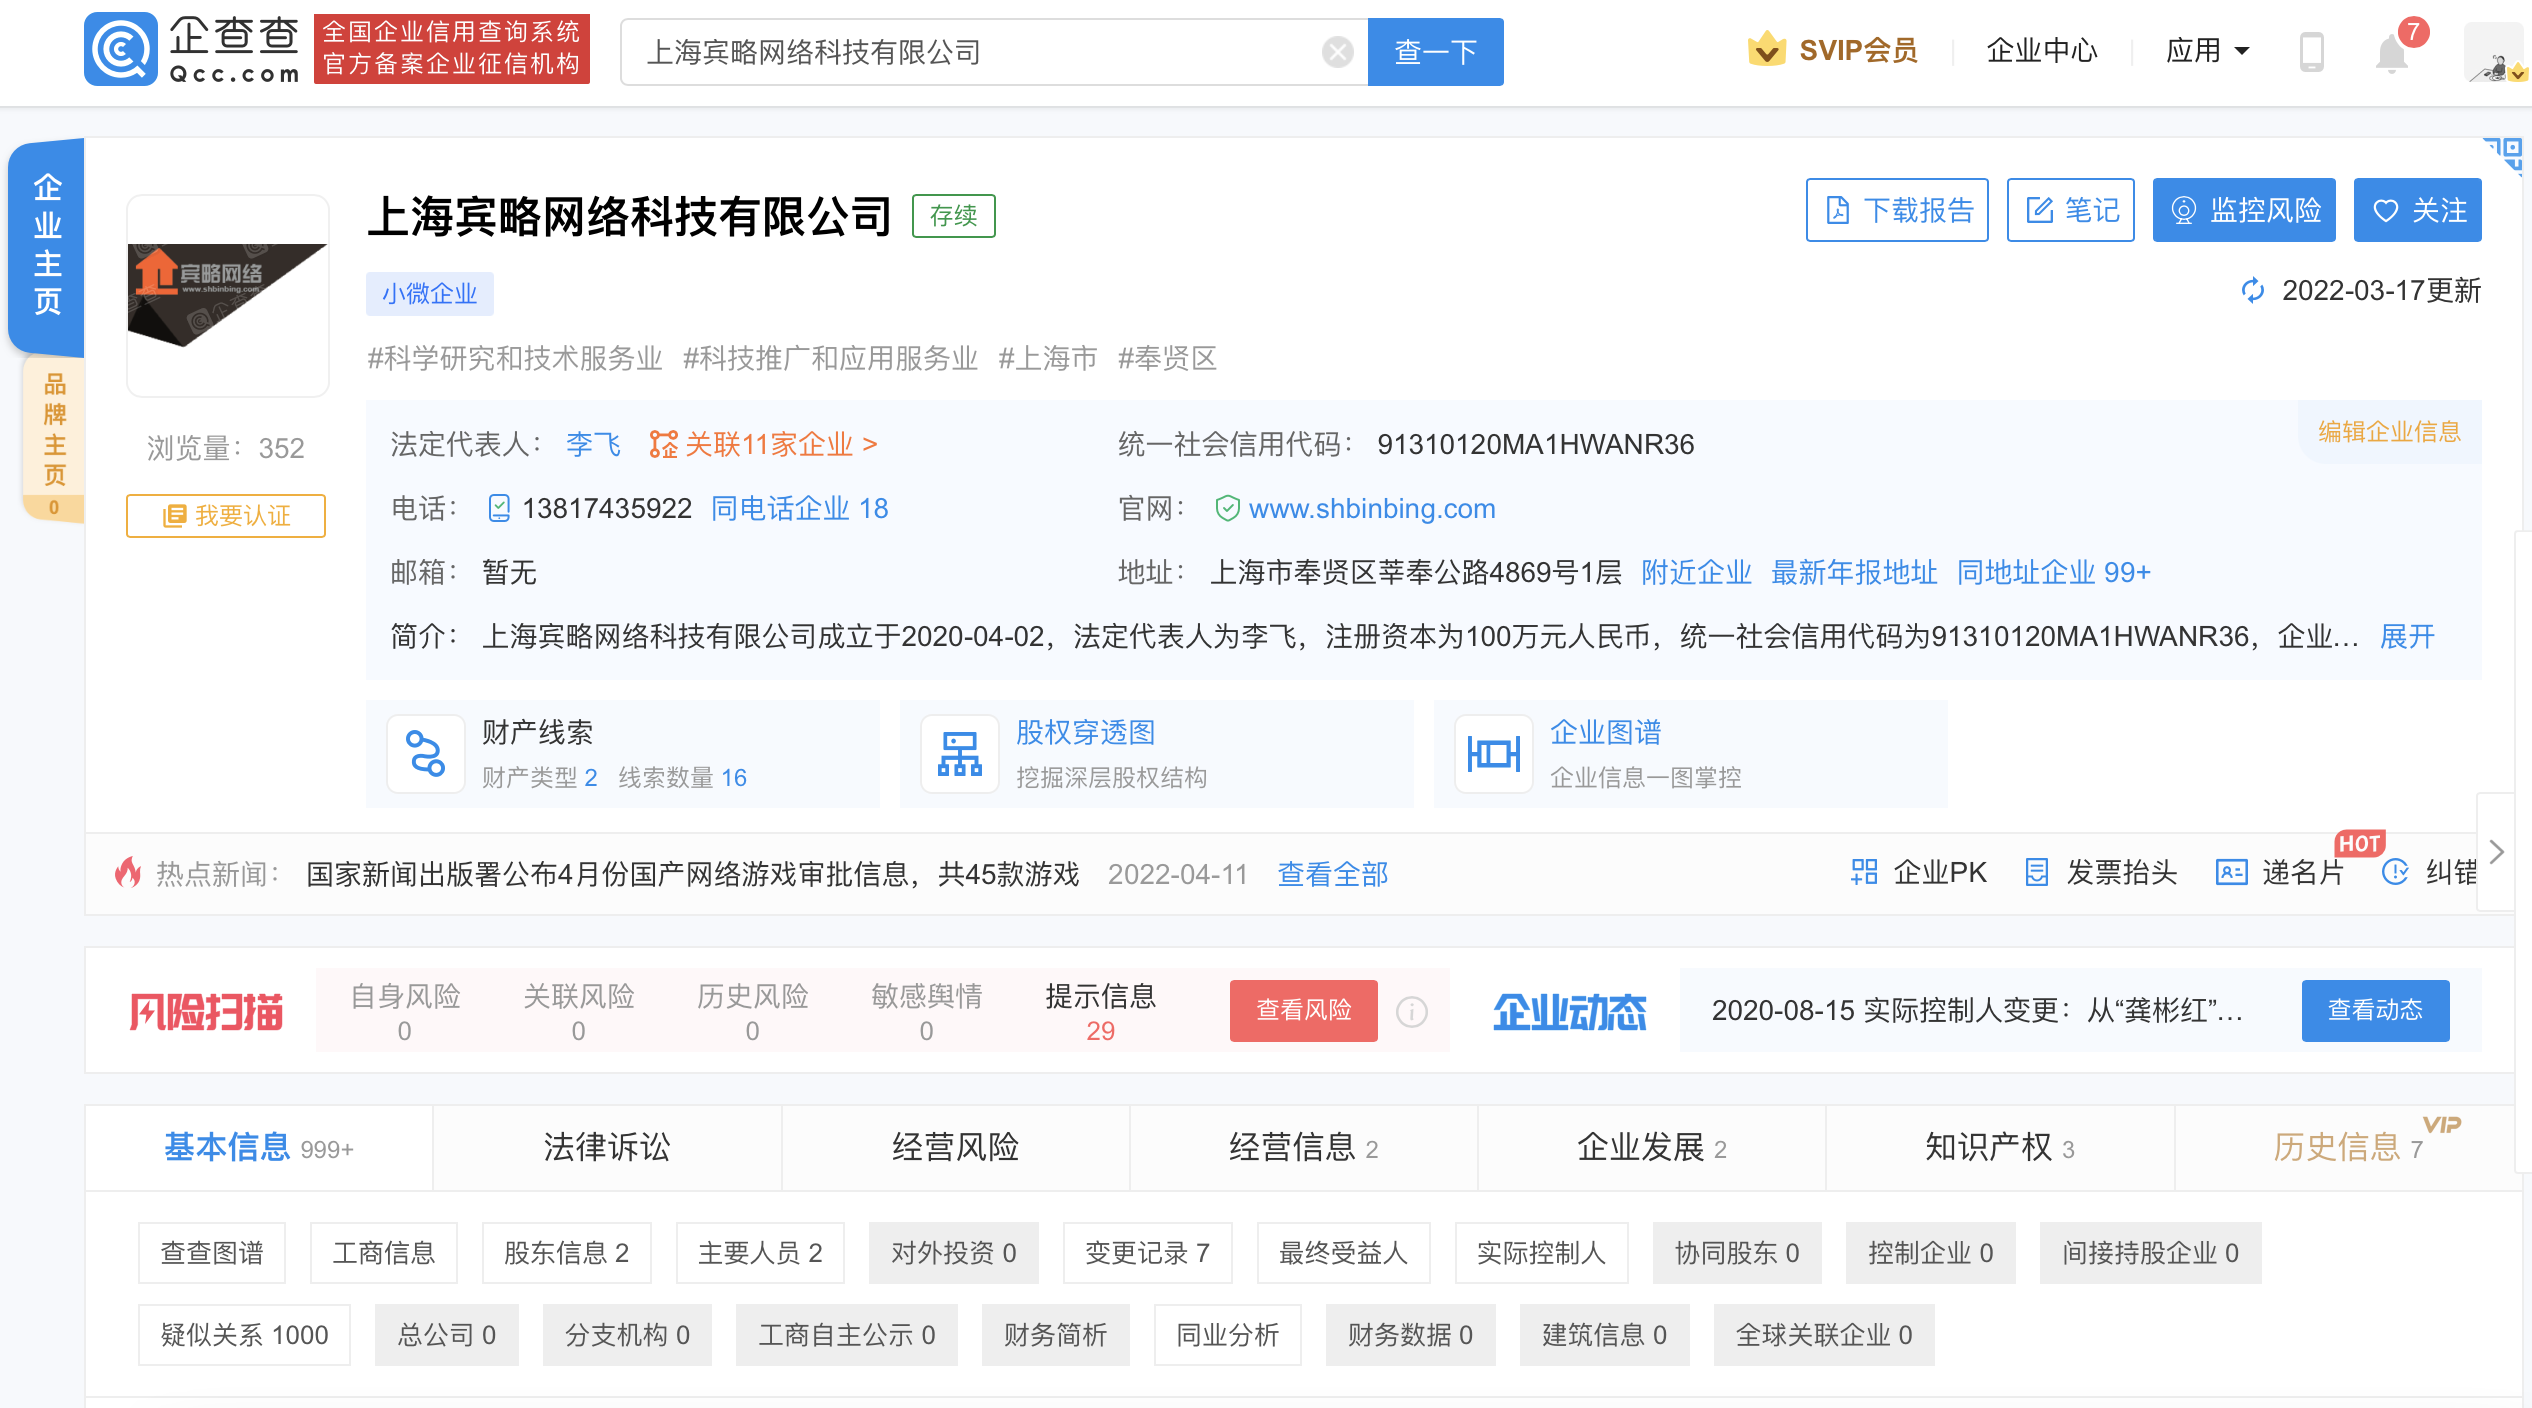Screen dimensions: 2532x1408
Task: Click the Qcc.com logo icon
Action: point(121,49)
